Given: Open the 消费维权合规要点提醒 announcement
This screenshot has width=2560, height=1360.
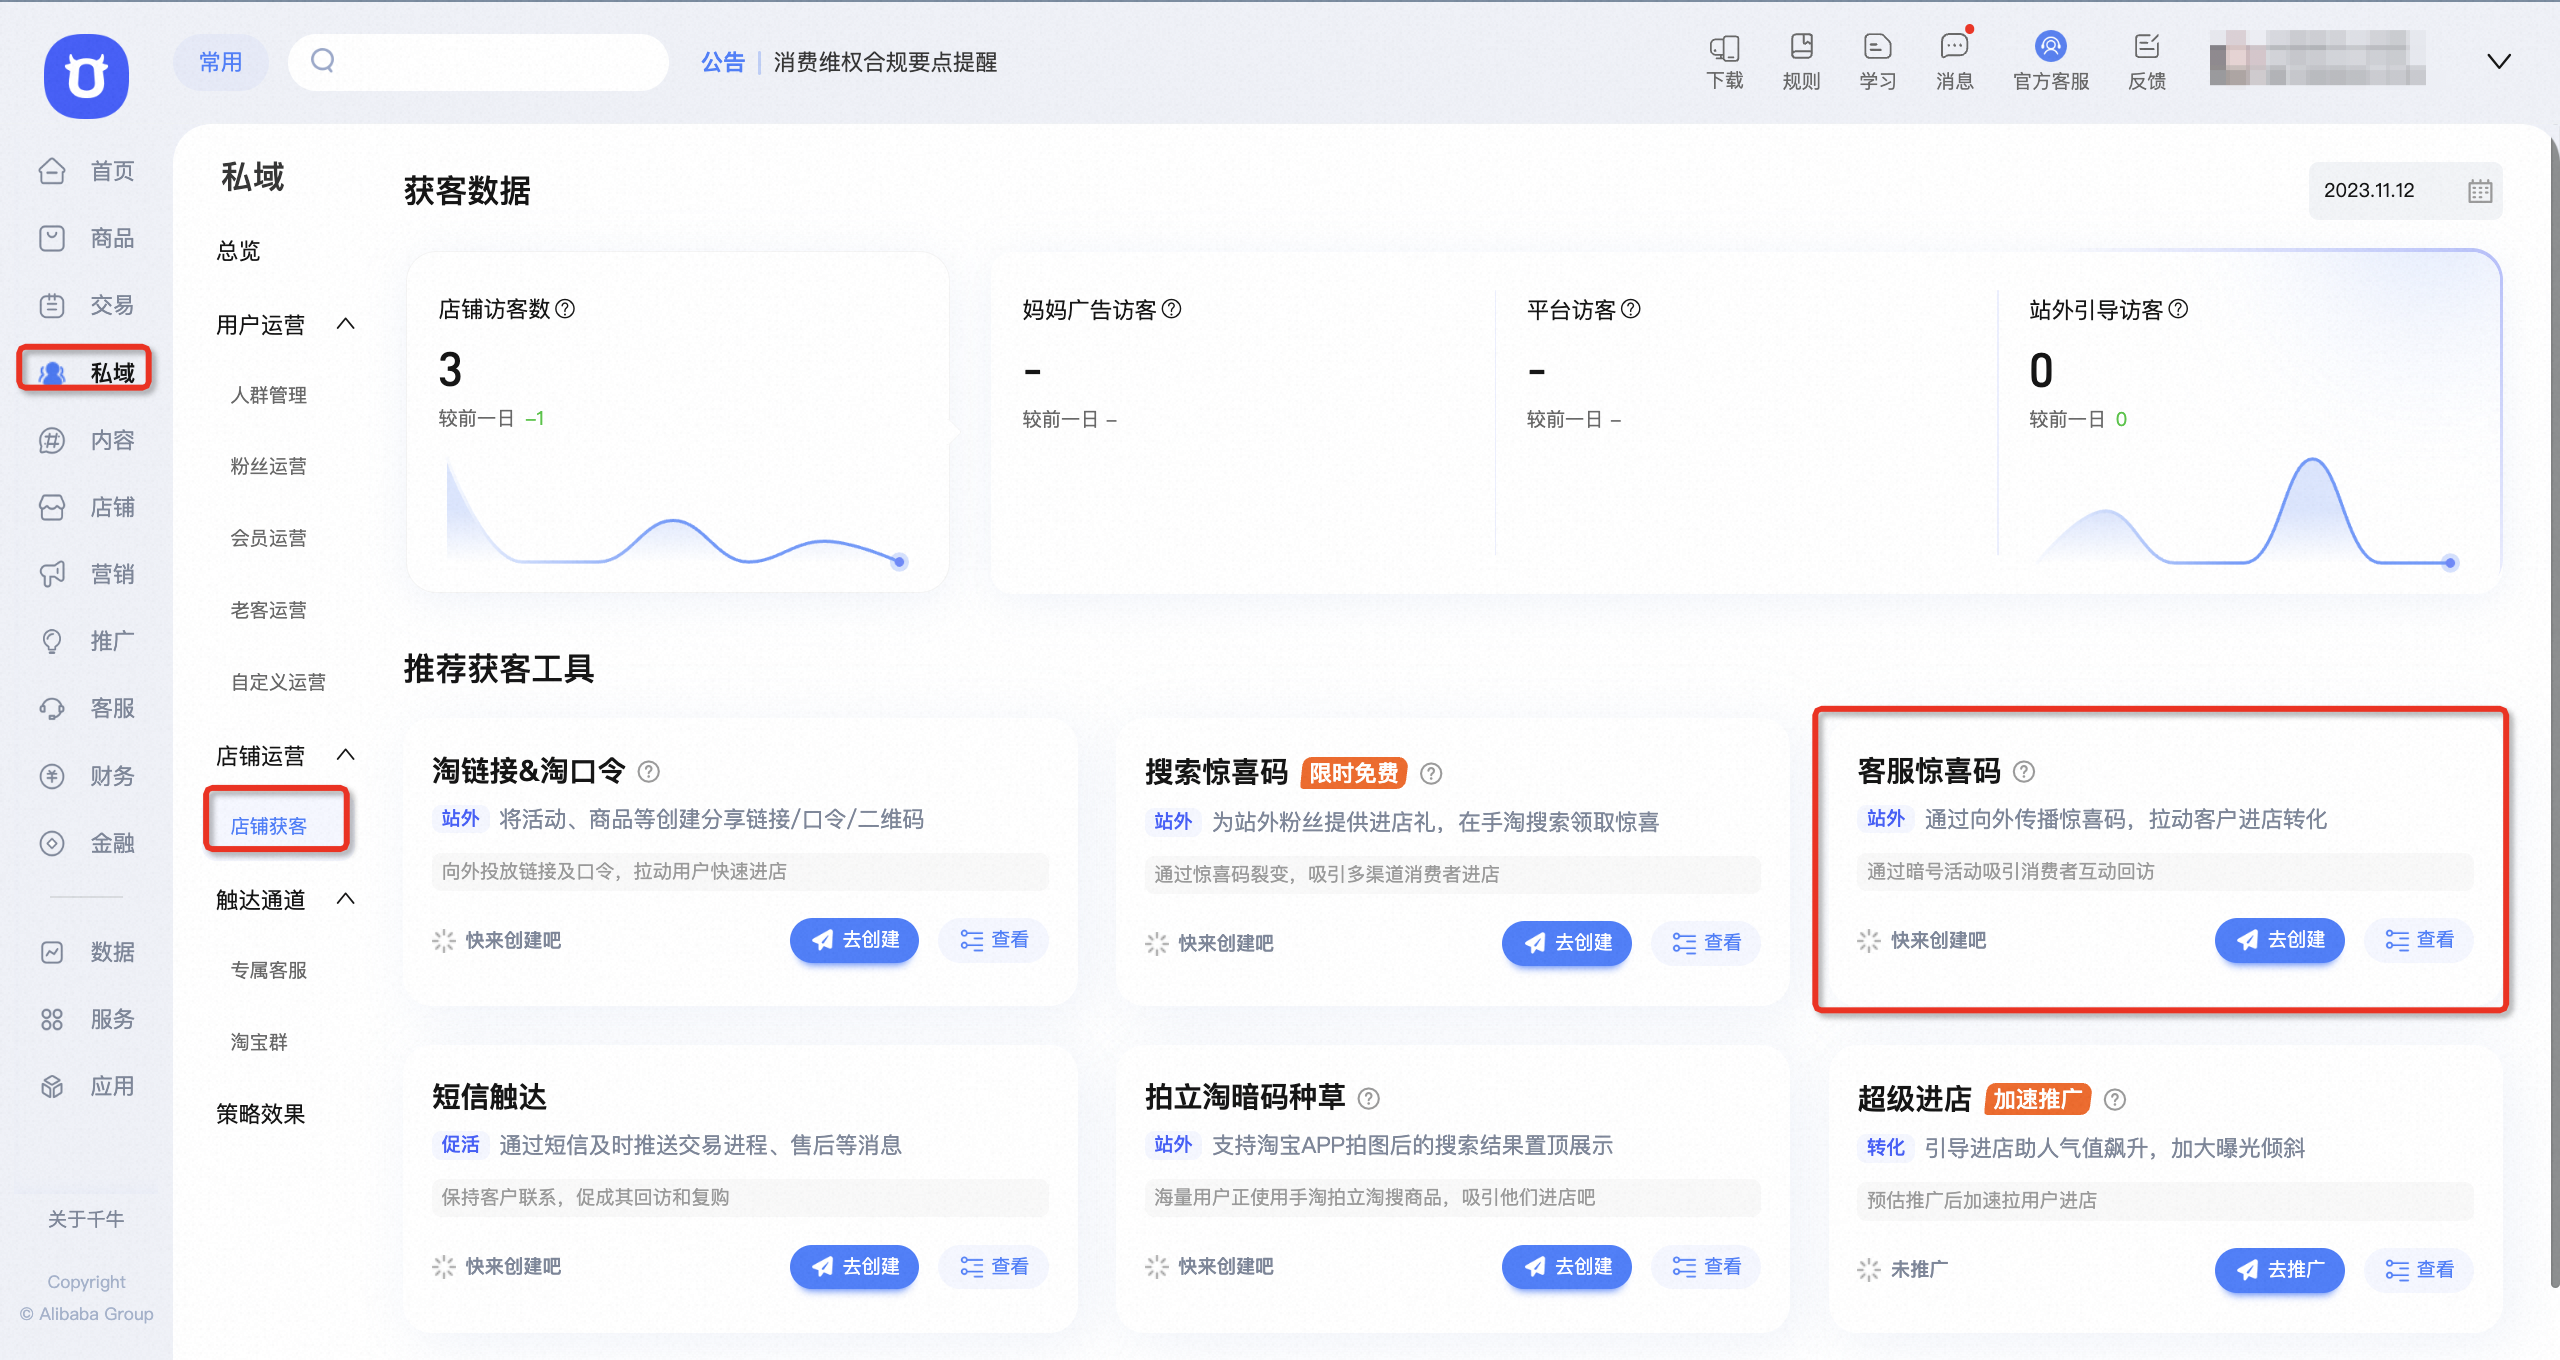Looking at the screenshot, I should (885, 62).
